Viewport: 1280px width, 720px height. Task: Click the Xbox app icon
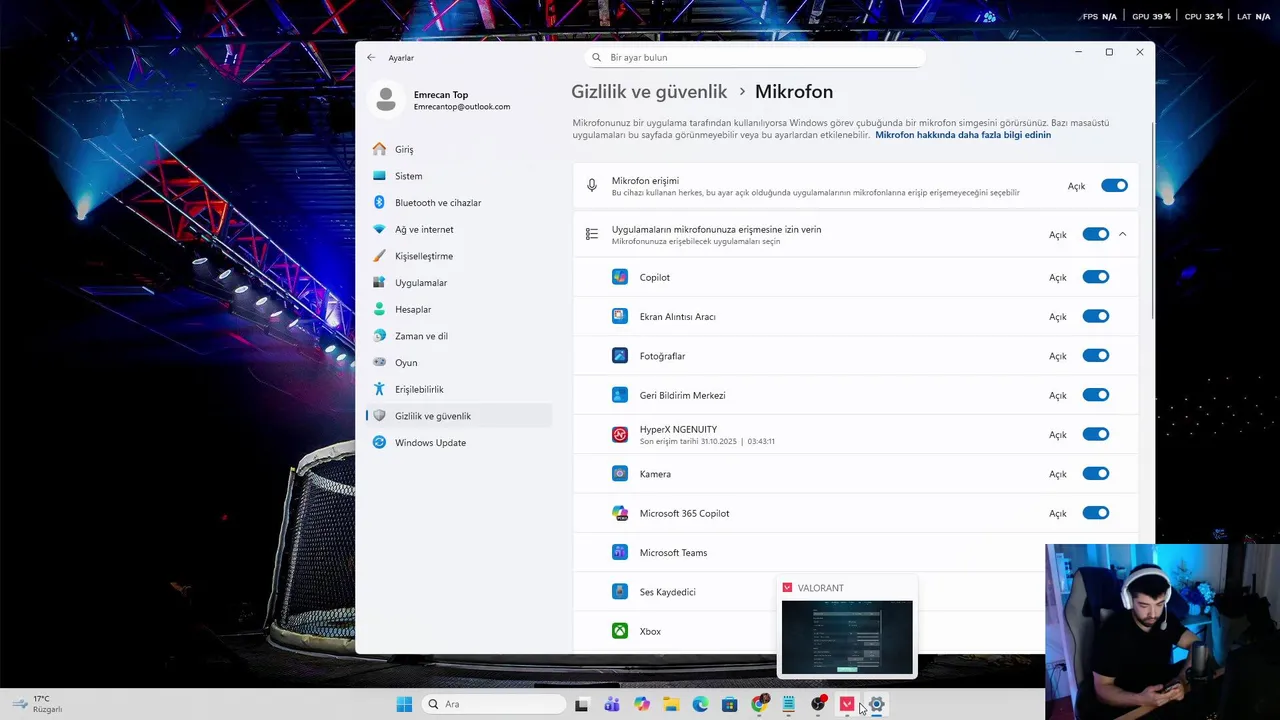click(x=620, y=631)
